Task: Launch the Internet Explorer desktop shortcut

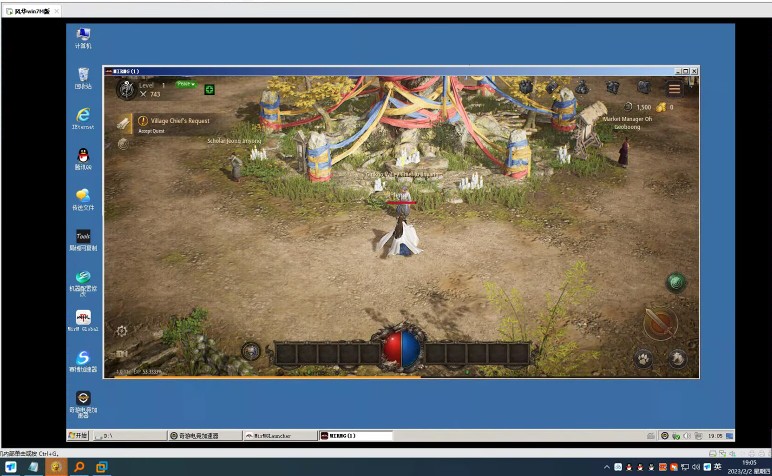Action: 83,119
